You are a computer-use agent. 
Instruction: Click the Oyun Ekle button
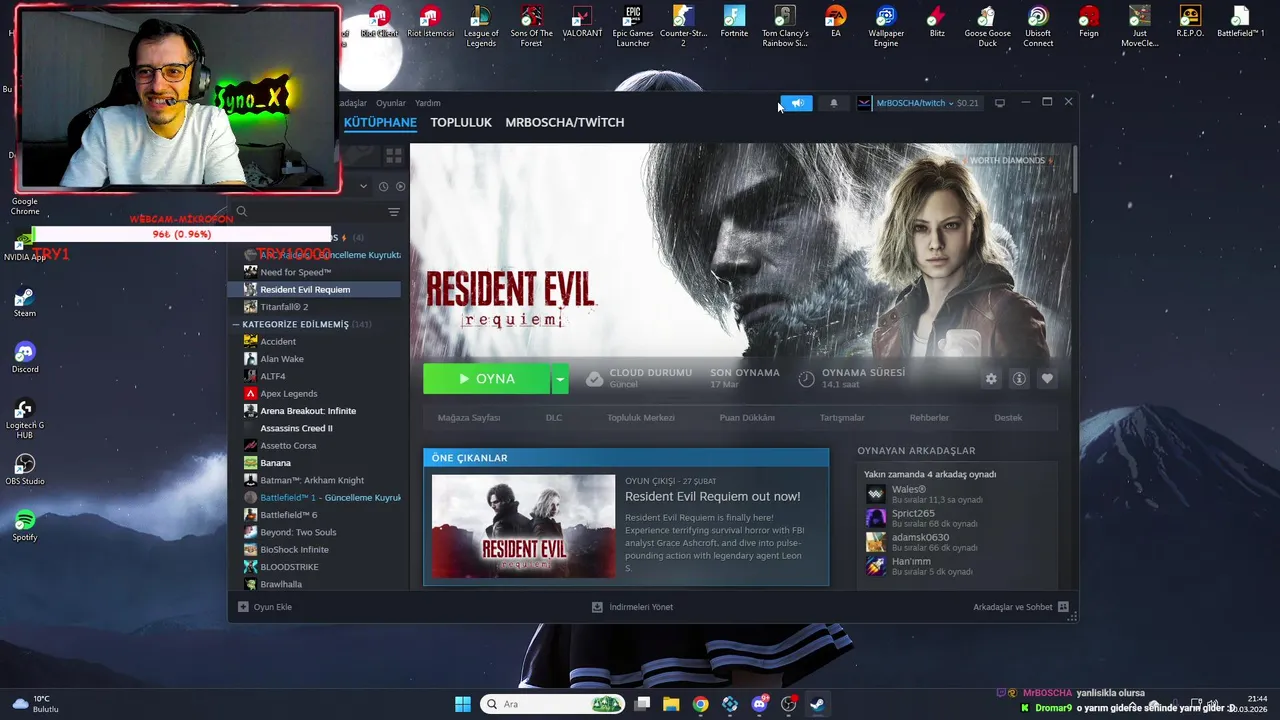pos(265,607)
